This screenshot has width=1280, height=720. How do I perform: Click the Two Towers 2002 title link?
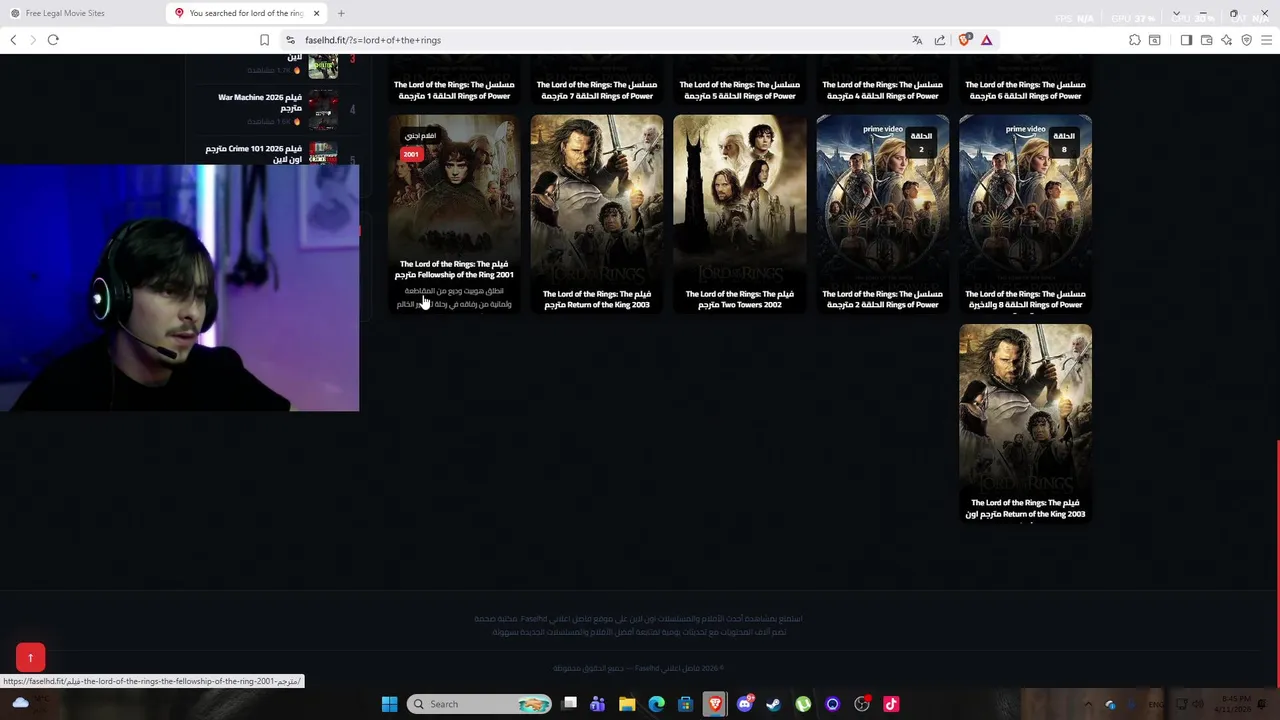(x=740, y=299)
